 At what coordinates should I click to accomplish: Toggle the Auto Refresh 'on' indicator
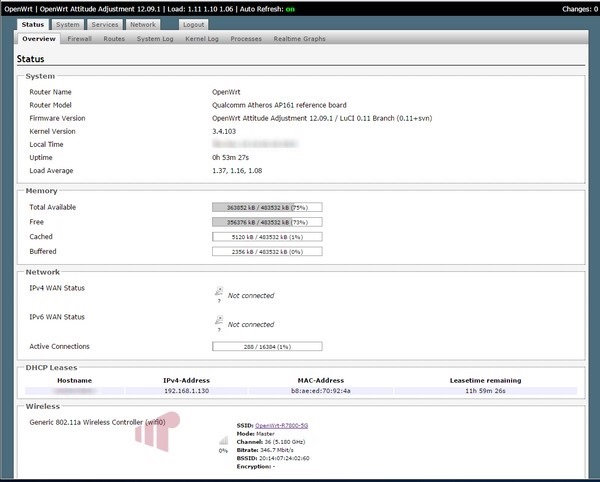[290, 9]
